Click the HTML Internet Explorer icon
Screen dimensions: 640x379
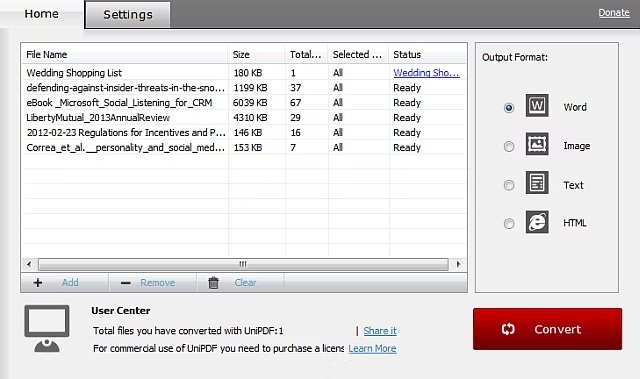537,222
